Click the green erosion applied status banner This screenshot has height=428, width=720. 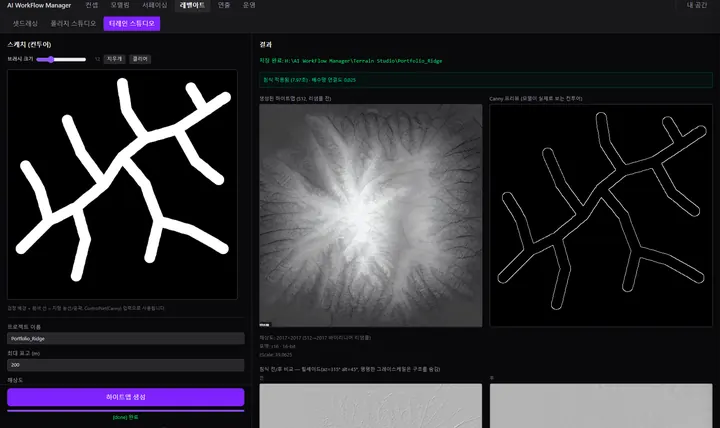click(x=486, y=80)
